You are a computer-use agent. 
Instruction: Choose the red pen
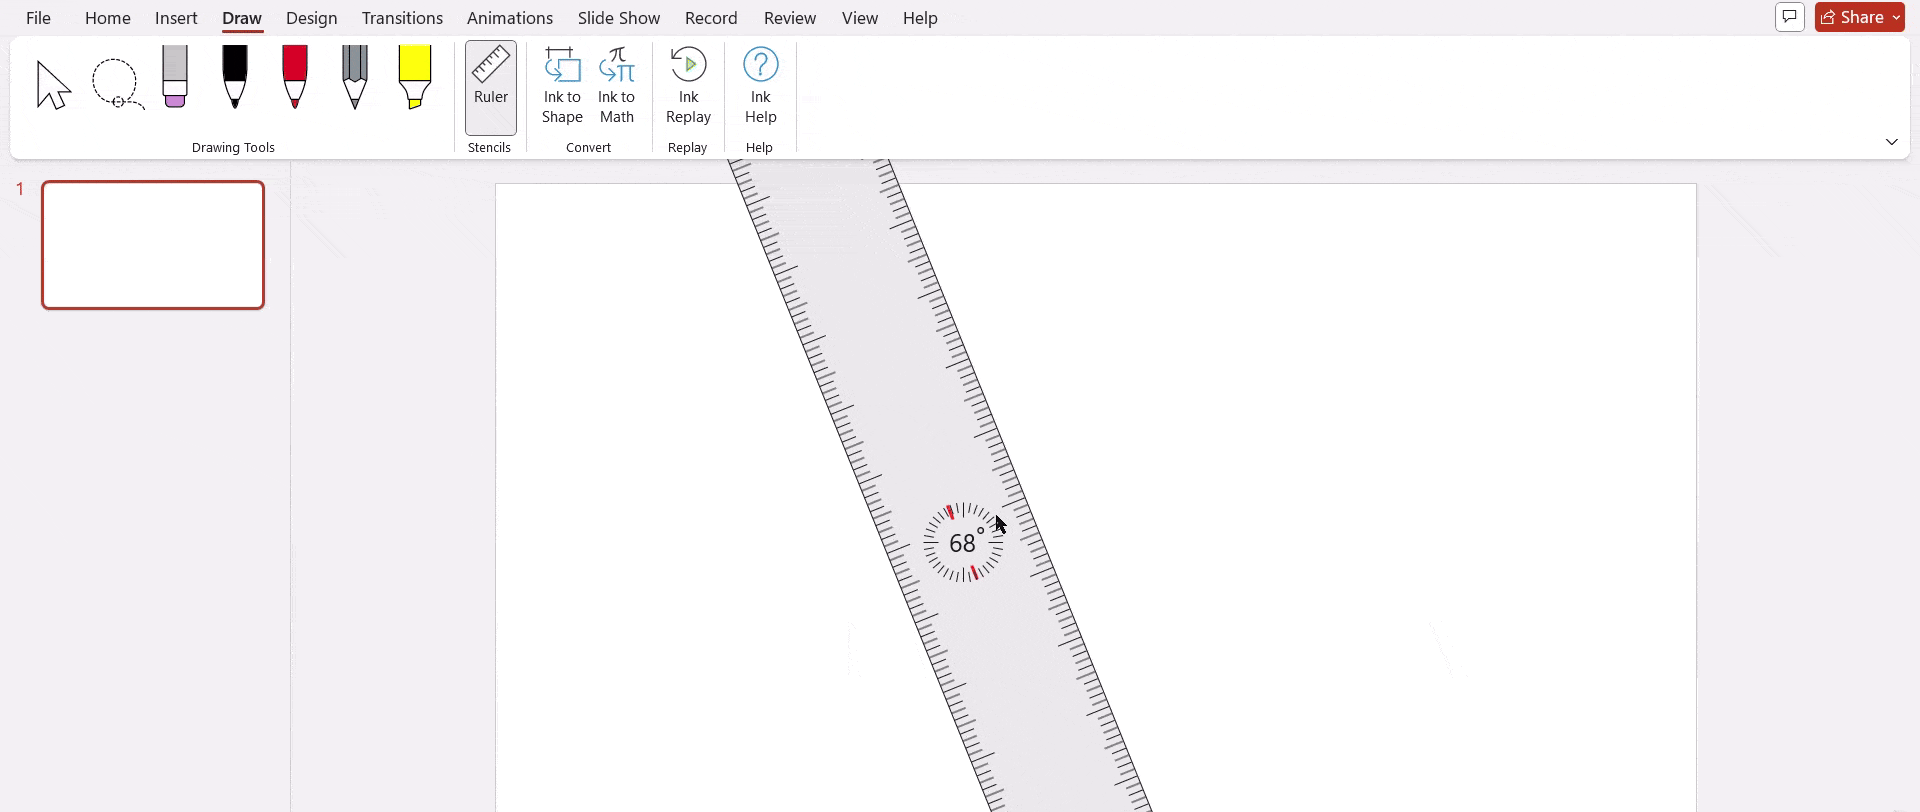(295, 77)
